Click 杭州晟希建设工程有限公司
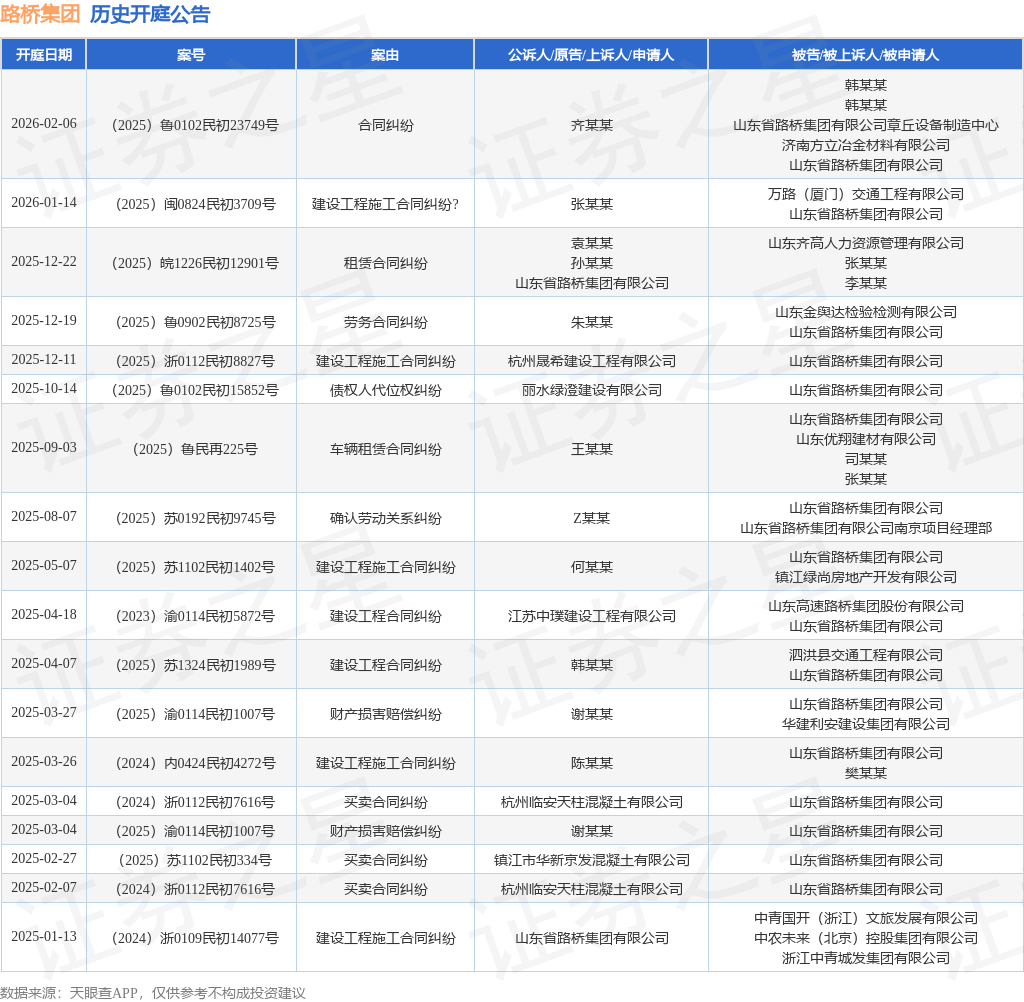This screenshot has height=1002, width=1024. [x=592, y=361]
